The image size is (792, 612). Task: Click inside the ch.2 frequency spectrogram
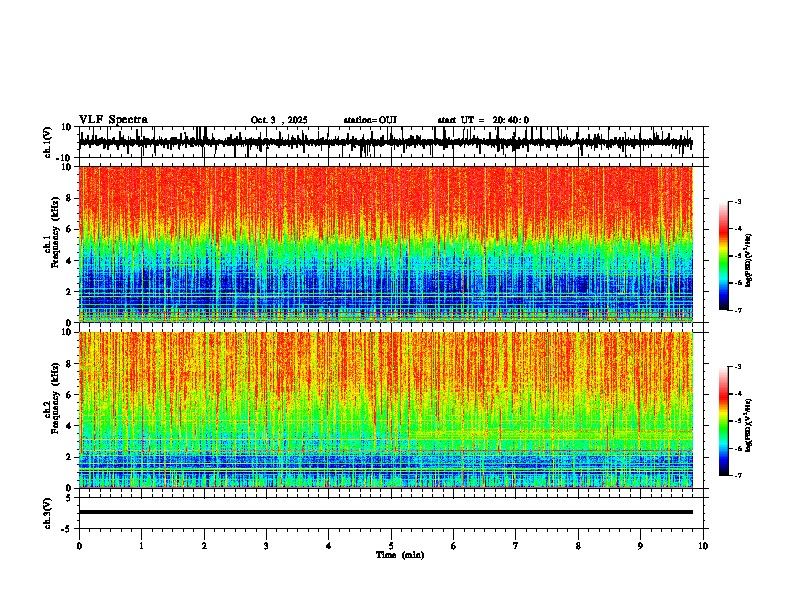click(x=386, y=410)
